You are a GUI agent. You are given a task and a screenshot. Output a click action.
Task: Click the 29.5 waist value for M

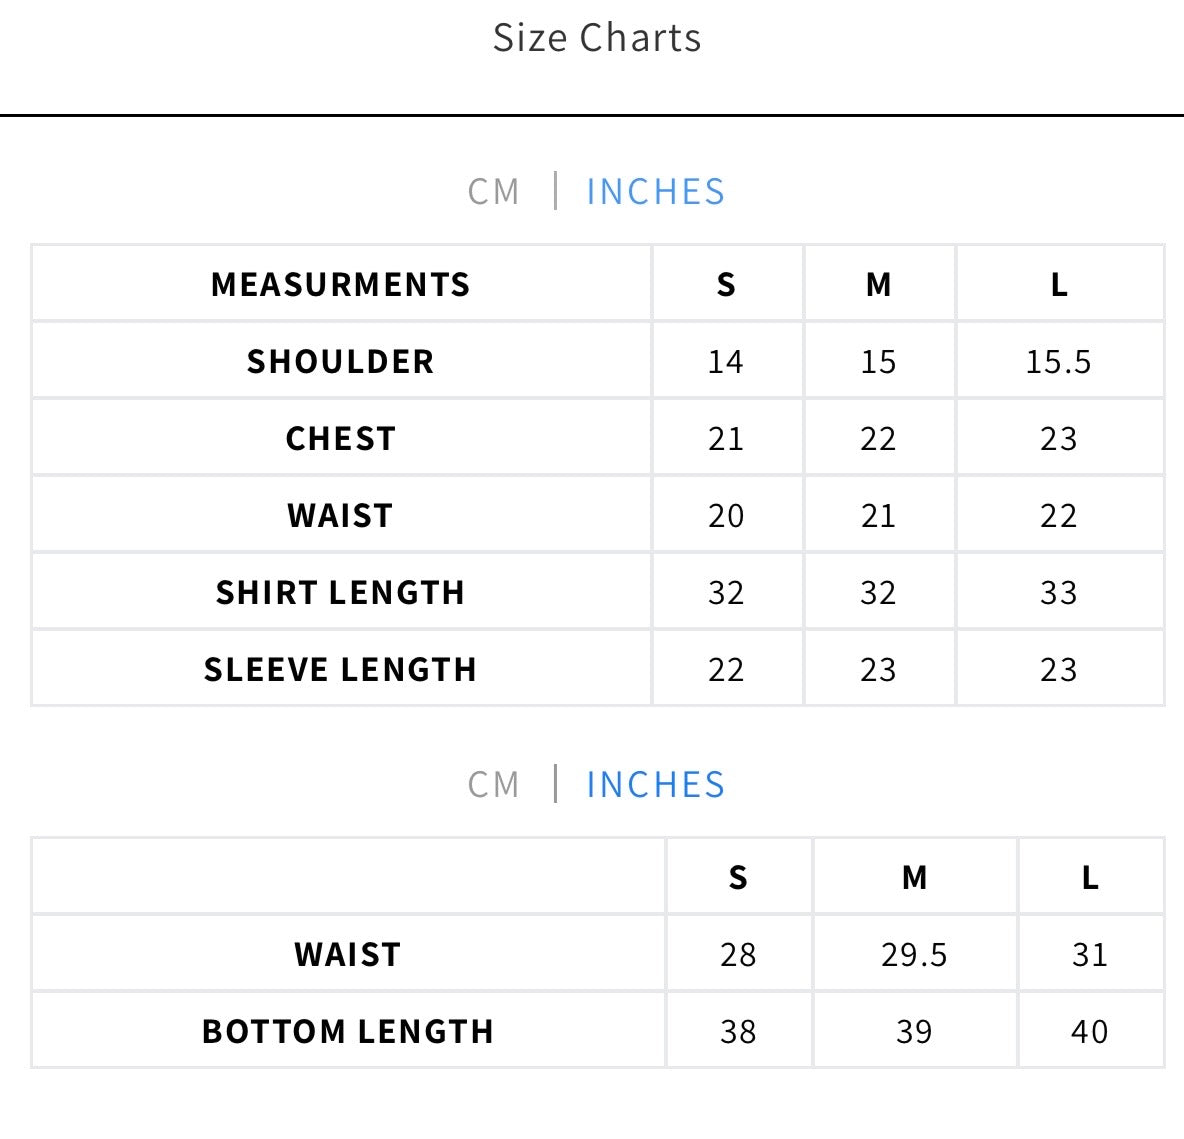914,955
